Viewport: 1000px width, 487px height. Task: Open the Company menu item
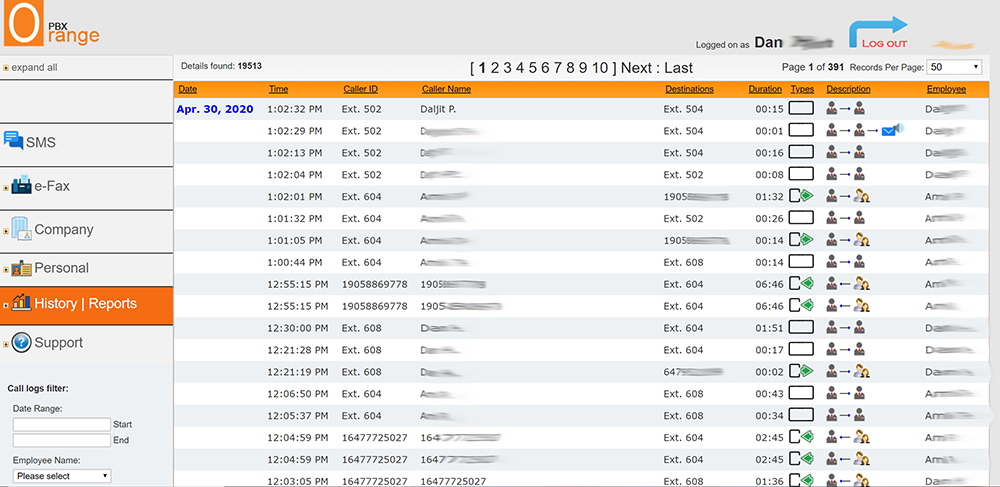click(64, 229)
